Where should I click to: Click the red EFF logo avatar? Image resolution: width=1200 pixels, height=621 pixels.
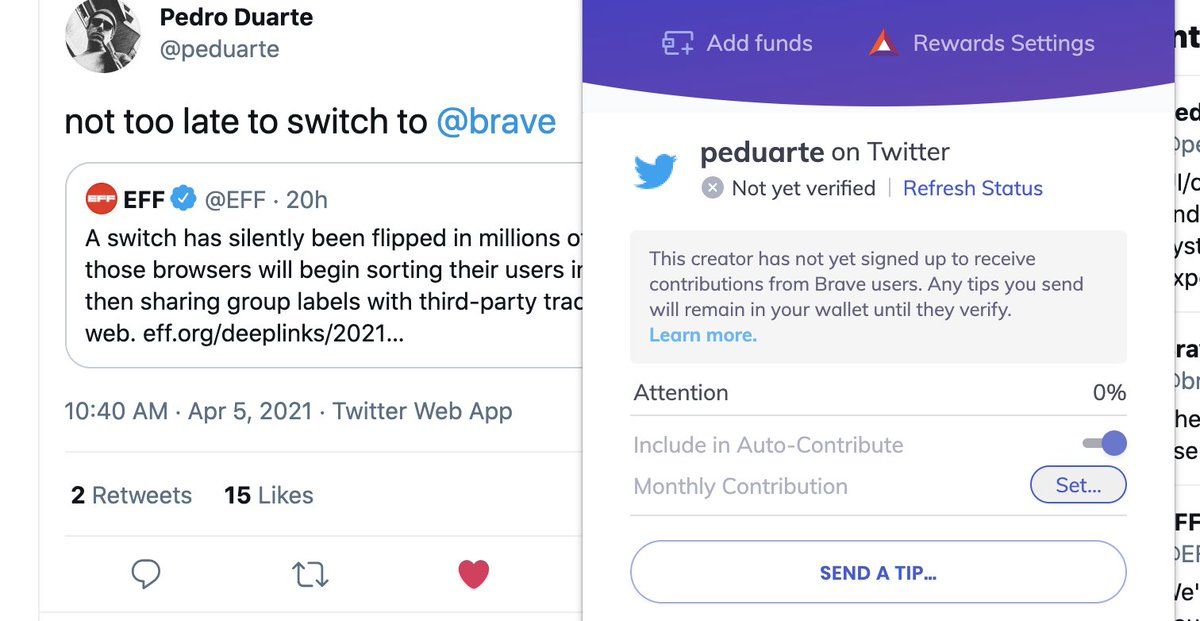point(101,199)
